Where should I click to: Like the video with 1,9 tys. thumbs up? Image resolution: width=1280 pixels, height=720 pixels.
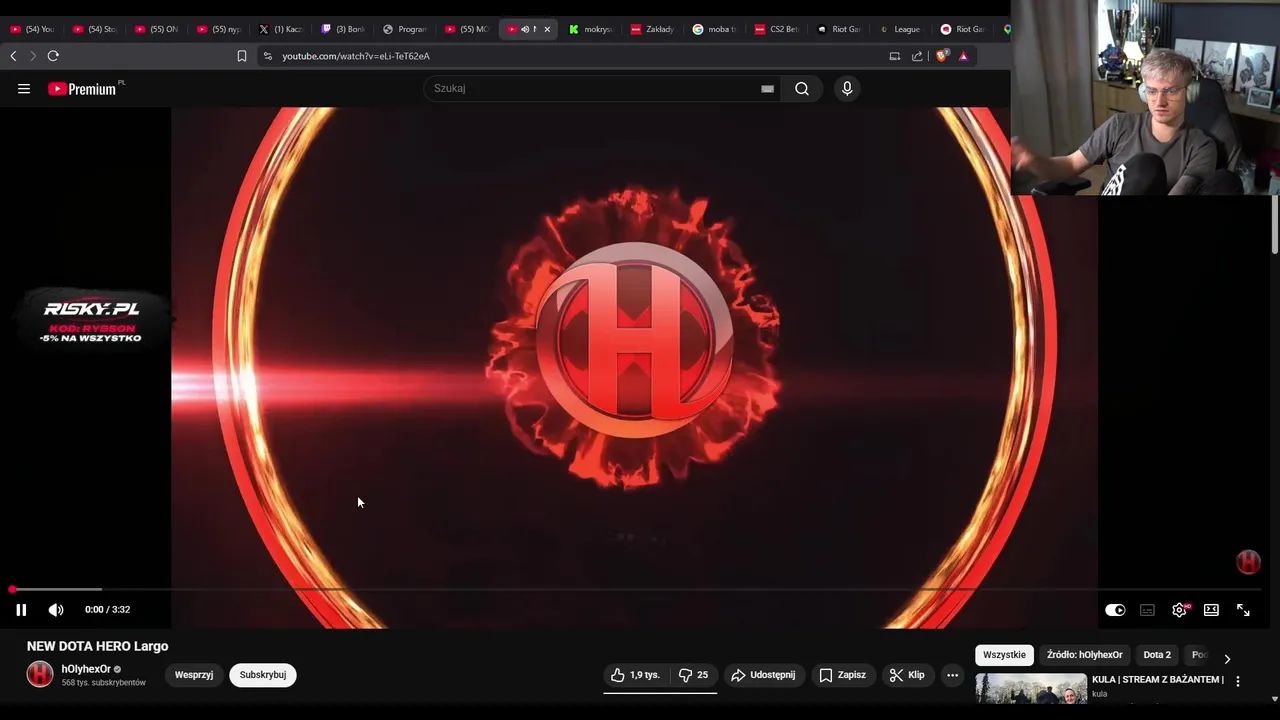click(x=636, y=675)
